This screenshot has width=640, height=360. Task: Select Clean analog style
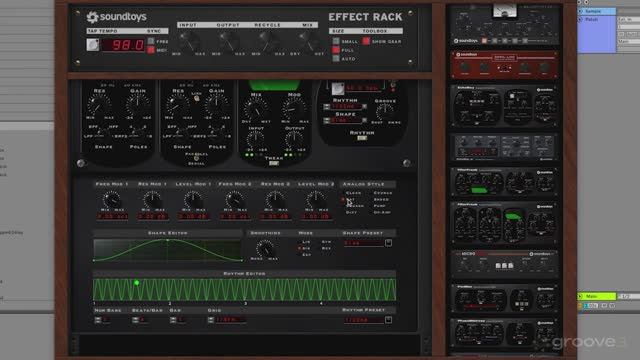(353, 193)
